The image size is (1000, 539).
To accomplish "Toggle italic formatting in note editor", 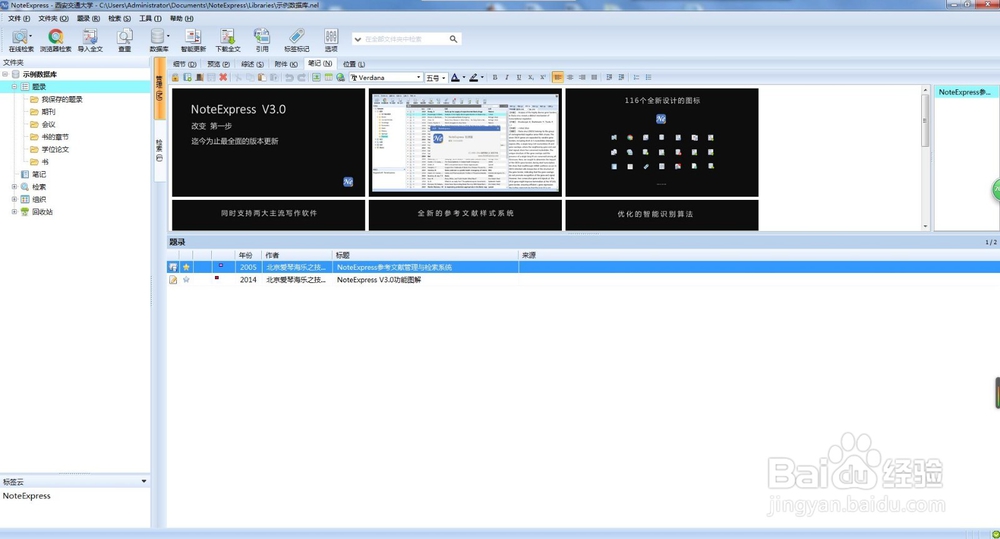I will (507, 77).
